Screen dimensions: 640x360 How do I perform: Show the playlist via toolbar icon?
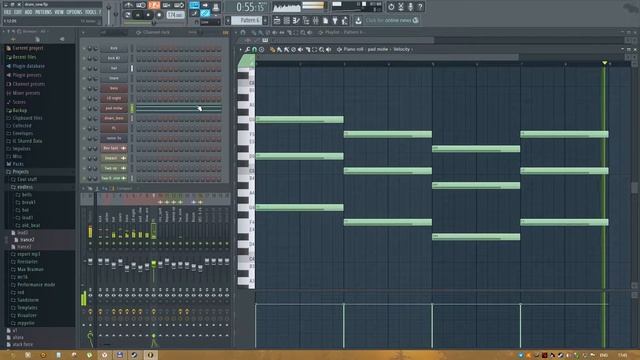pos(277,20)
